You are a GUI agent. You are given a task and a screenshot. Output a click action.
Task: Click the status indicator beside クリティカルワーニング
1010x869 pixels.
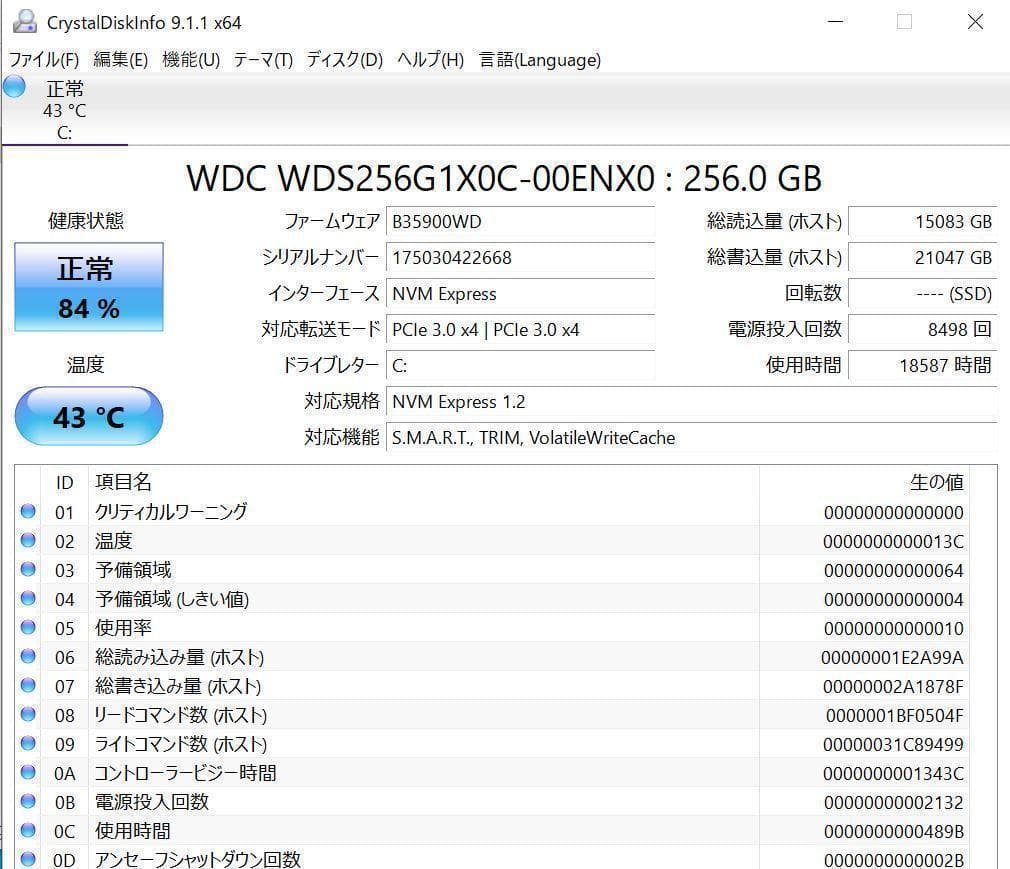(28, 512)
